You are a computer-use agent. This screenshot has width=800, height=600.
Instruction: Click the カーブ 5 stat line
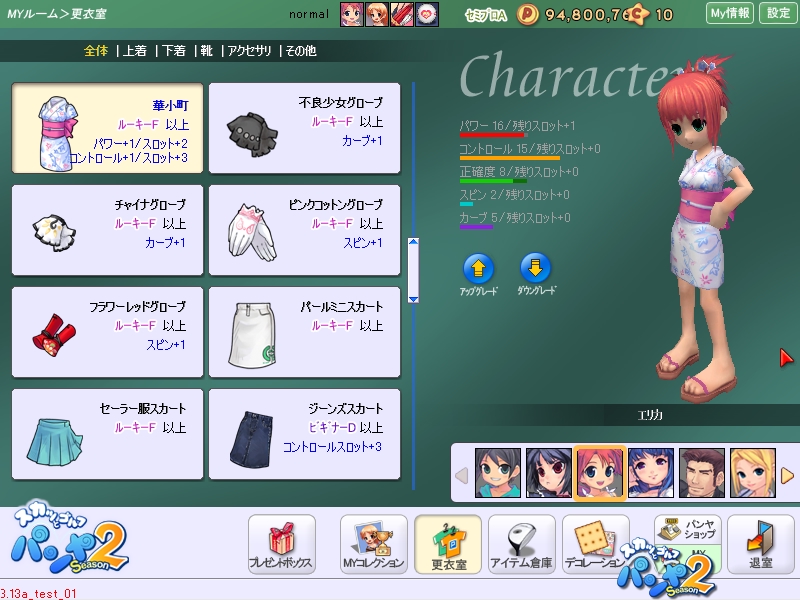(515, 218)
